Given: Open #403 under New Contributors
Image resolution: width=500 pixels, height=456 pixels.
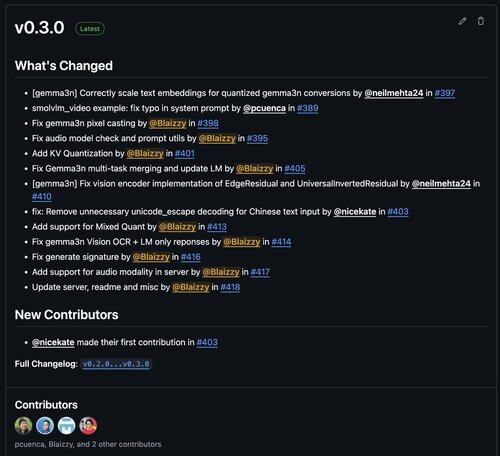Looking at the screenshot, I should (x=207, y=342).
